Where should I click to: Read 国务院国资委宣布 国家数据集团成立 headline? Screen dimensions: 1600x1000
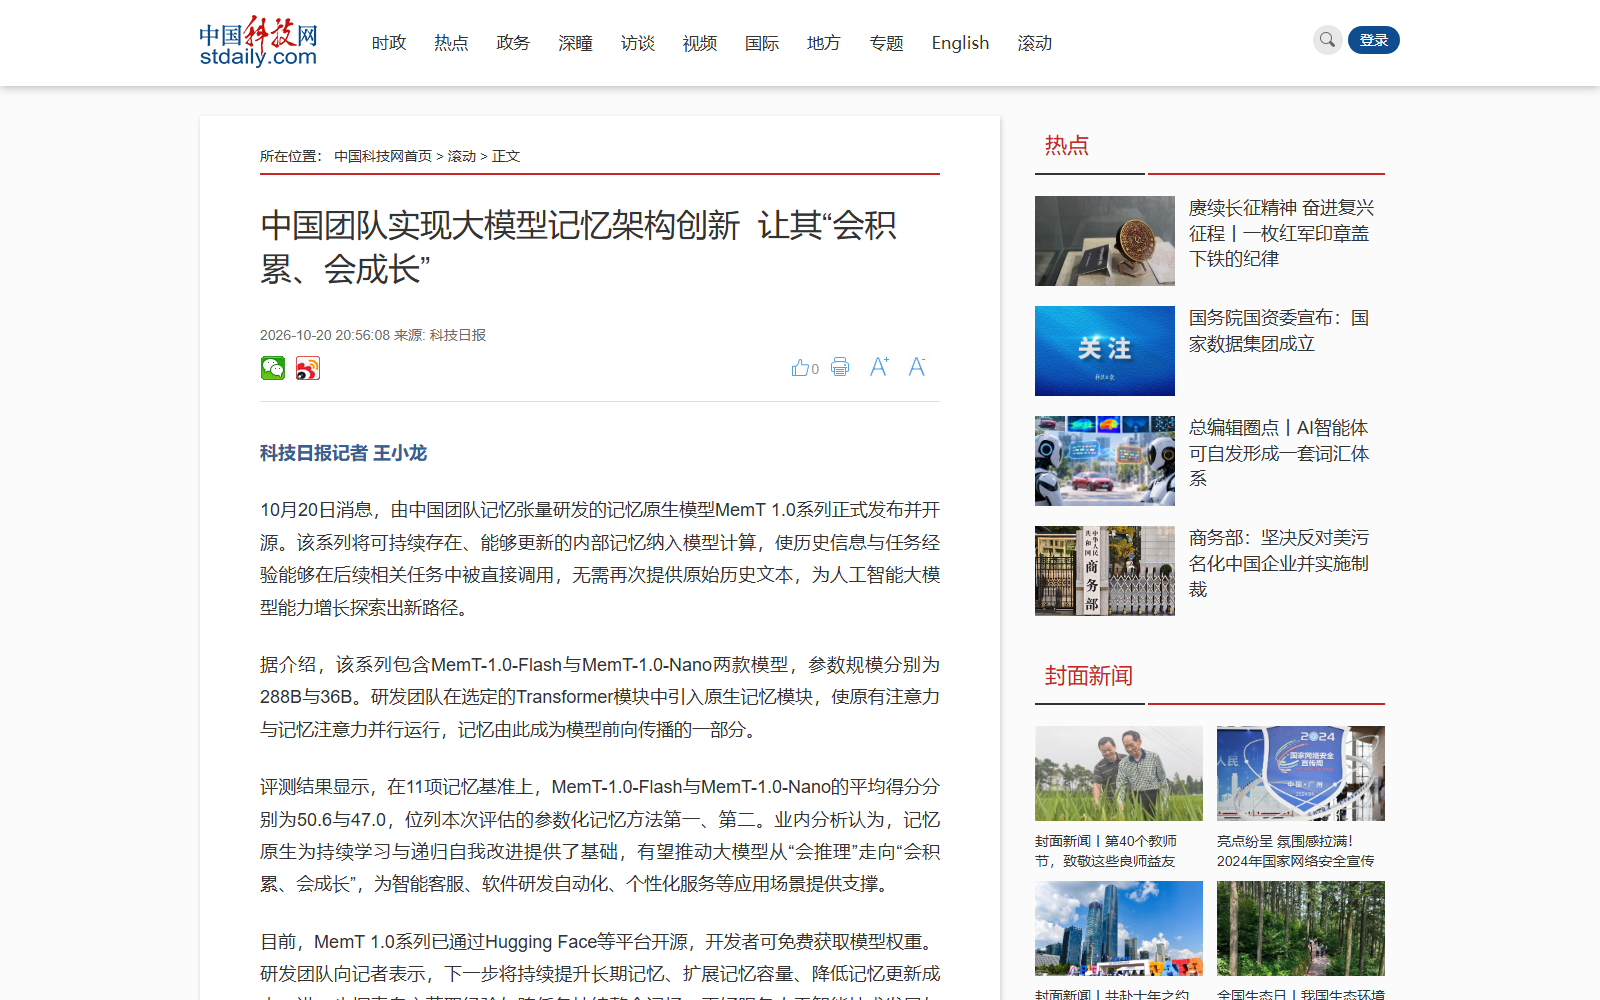1279,331
